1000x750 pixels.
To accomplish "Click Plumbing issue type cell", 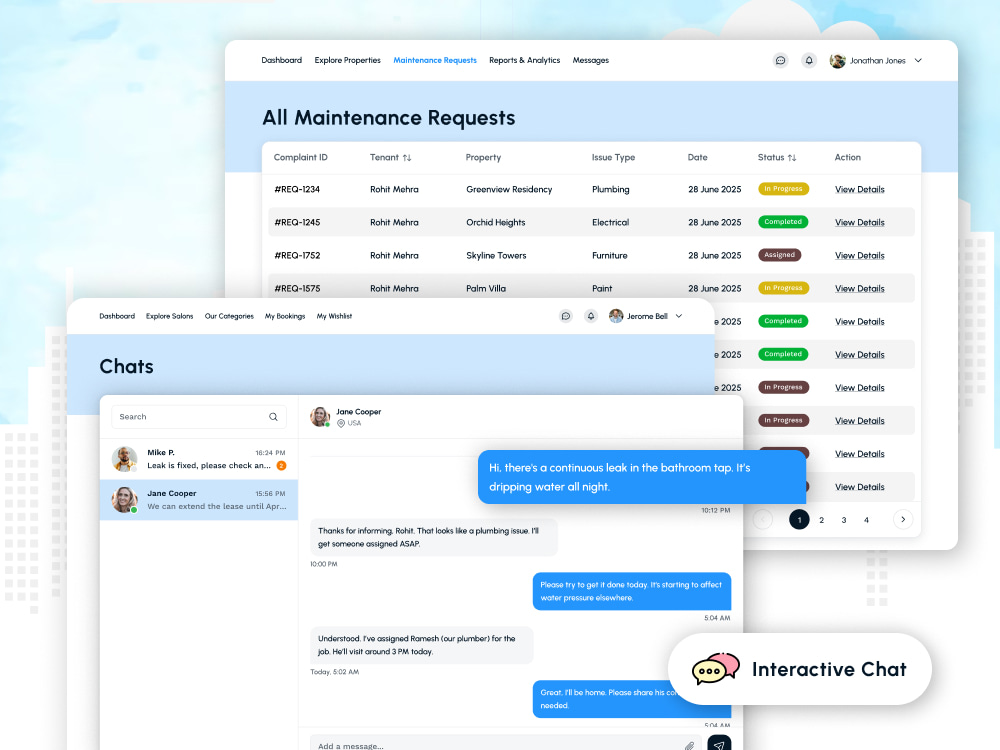I will coord(610,189).
